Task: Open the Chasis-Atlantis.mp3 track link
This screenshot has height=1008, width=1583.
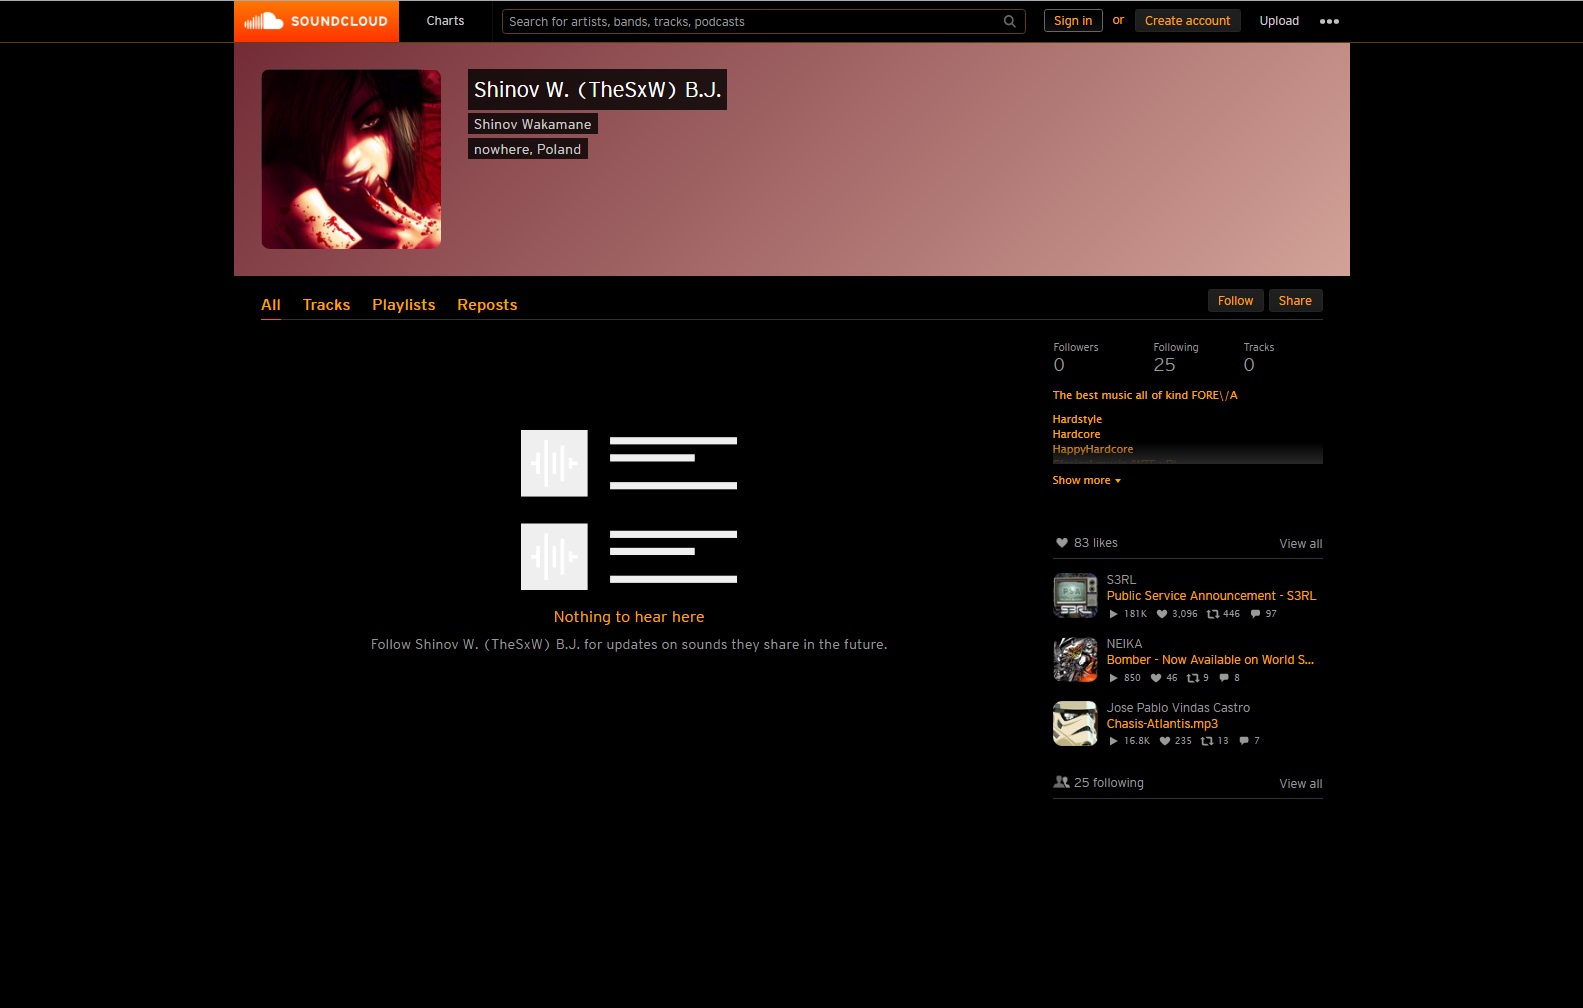Action: [1162, 724]
